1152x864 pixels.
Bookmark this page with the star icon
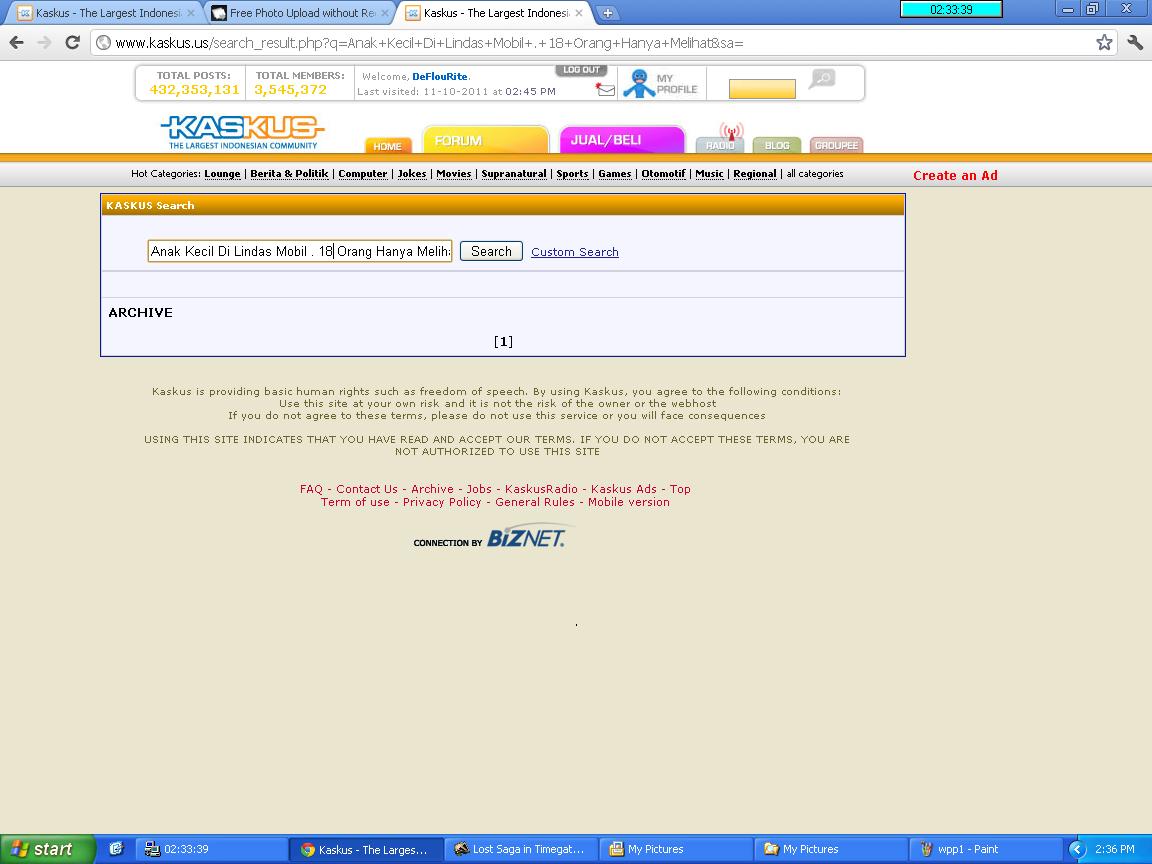pyautogui.click(x=1104, y=42)
